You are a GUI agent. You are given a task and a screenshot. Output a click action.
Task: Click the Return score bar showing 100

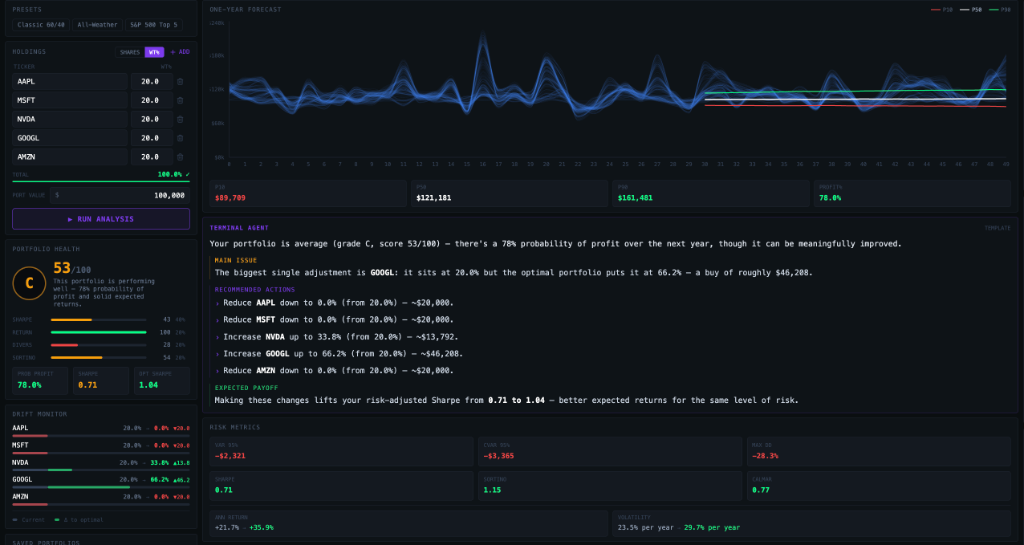(99, 332)
